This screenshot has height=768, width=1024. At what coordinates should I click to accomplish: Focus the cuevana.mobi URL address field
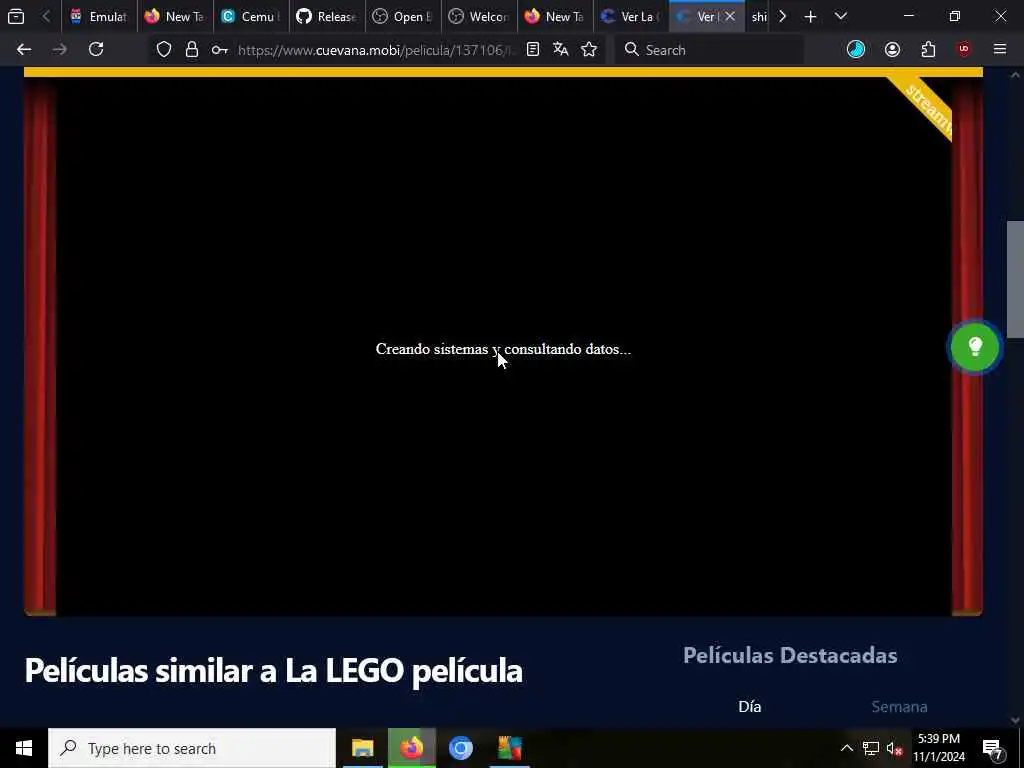point(376,50)
